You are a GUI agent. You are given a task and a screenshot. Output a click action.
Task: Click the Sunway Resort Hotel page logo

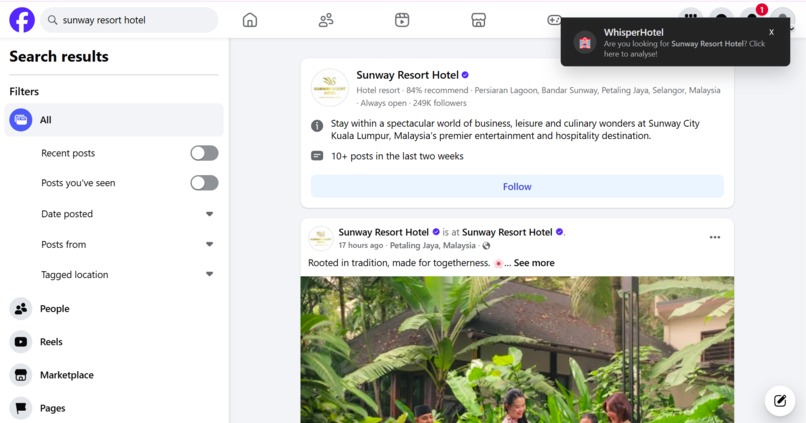329,87
